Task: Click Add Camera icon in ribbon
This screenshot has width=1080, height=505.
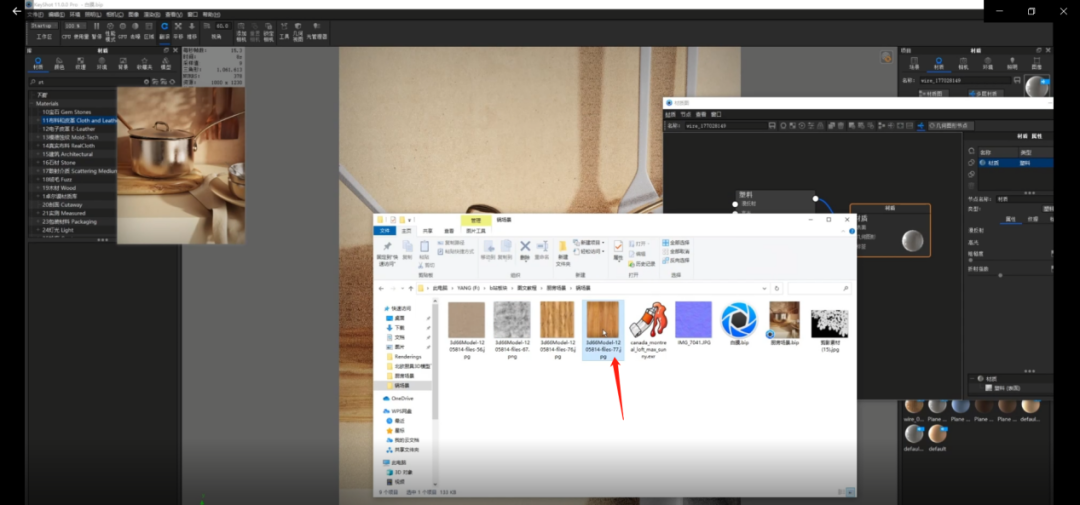Action: point(241,31)
